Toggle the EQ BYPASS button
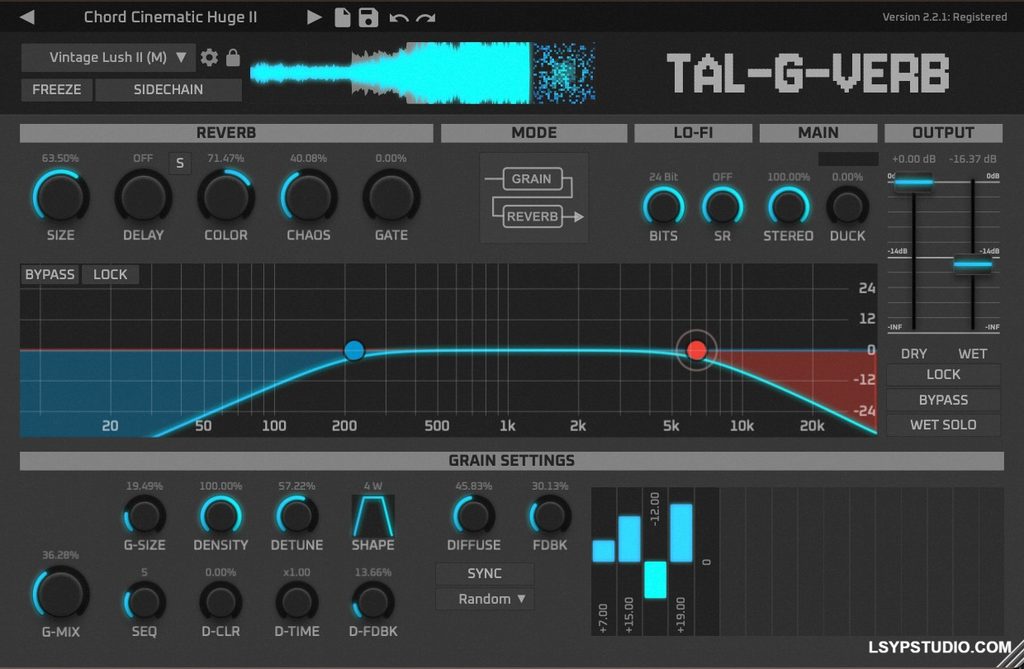This screenshot has width=1024, height=669. coord(50,274)
